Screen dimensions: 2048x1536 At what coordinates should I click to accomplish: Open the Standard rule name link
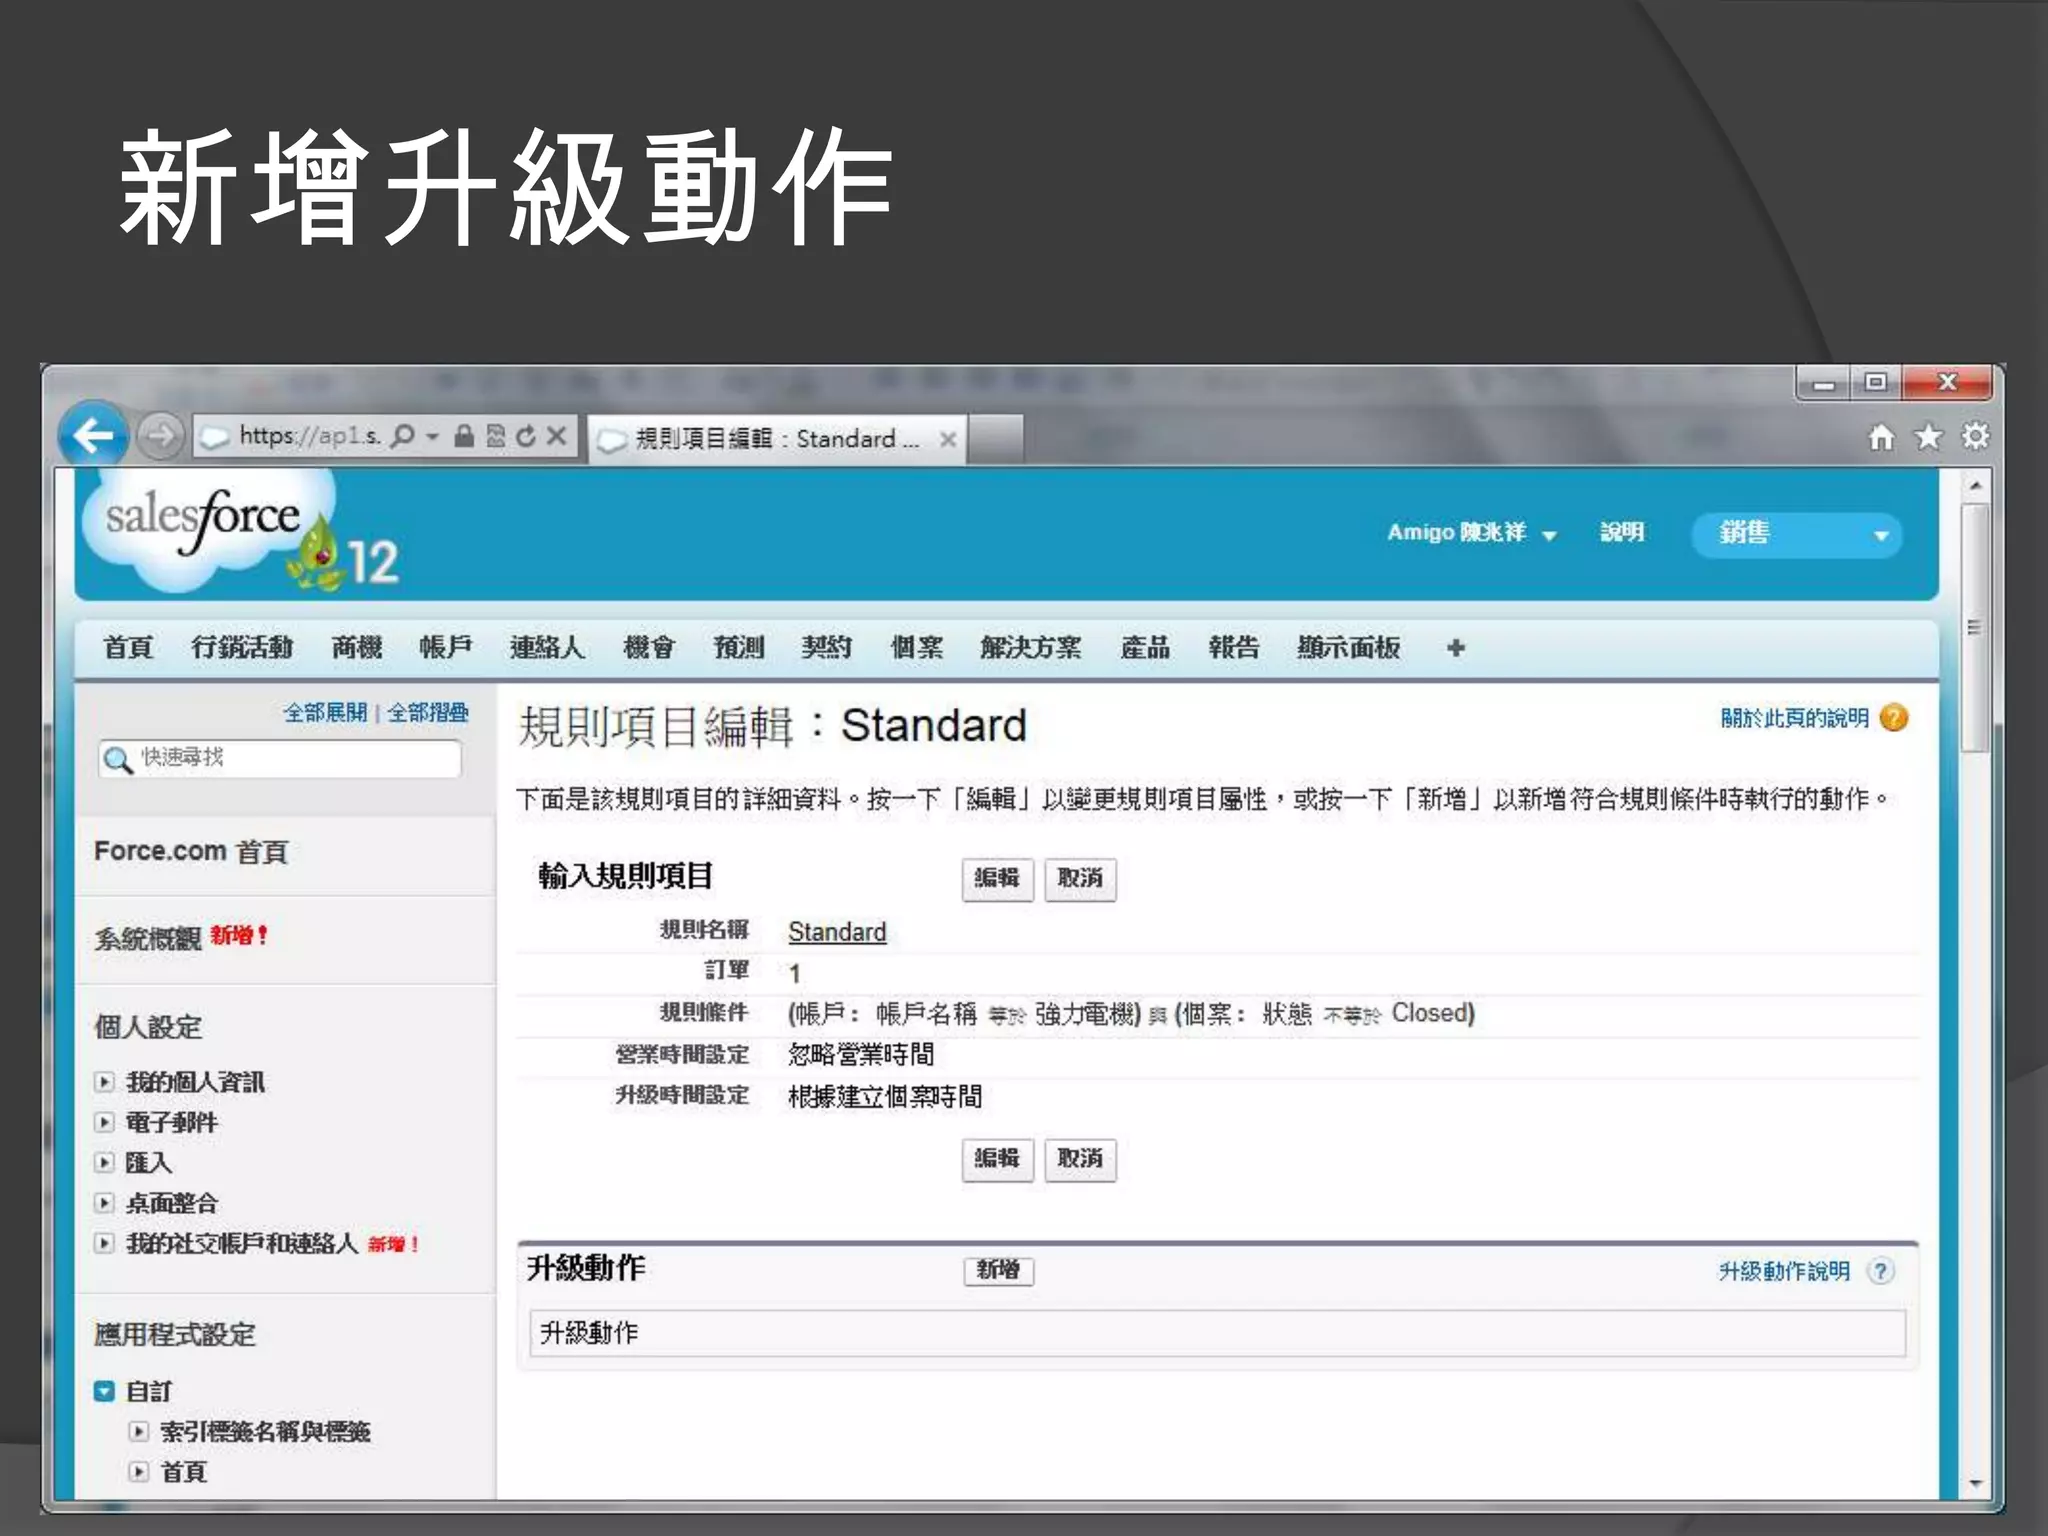(x=837, y=932)
